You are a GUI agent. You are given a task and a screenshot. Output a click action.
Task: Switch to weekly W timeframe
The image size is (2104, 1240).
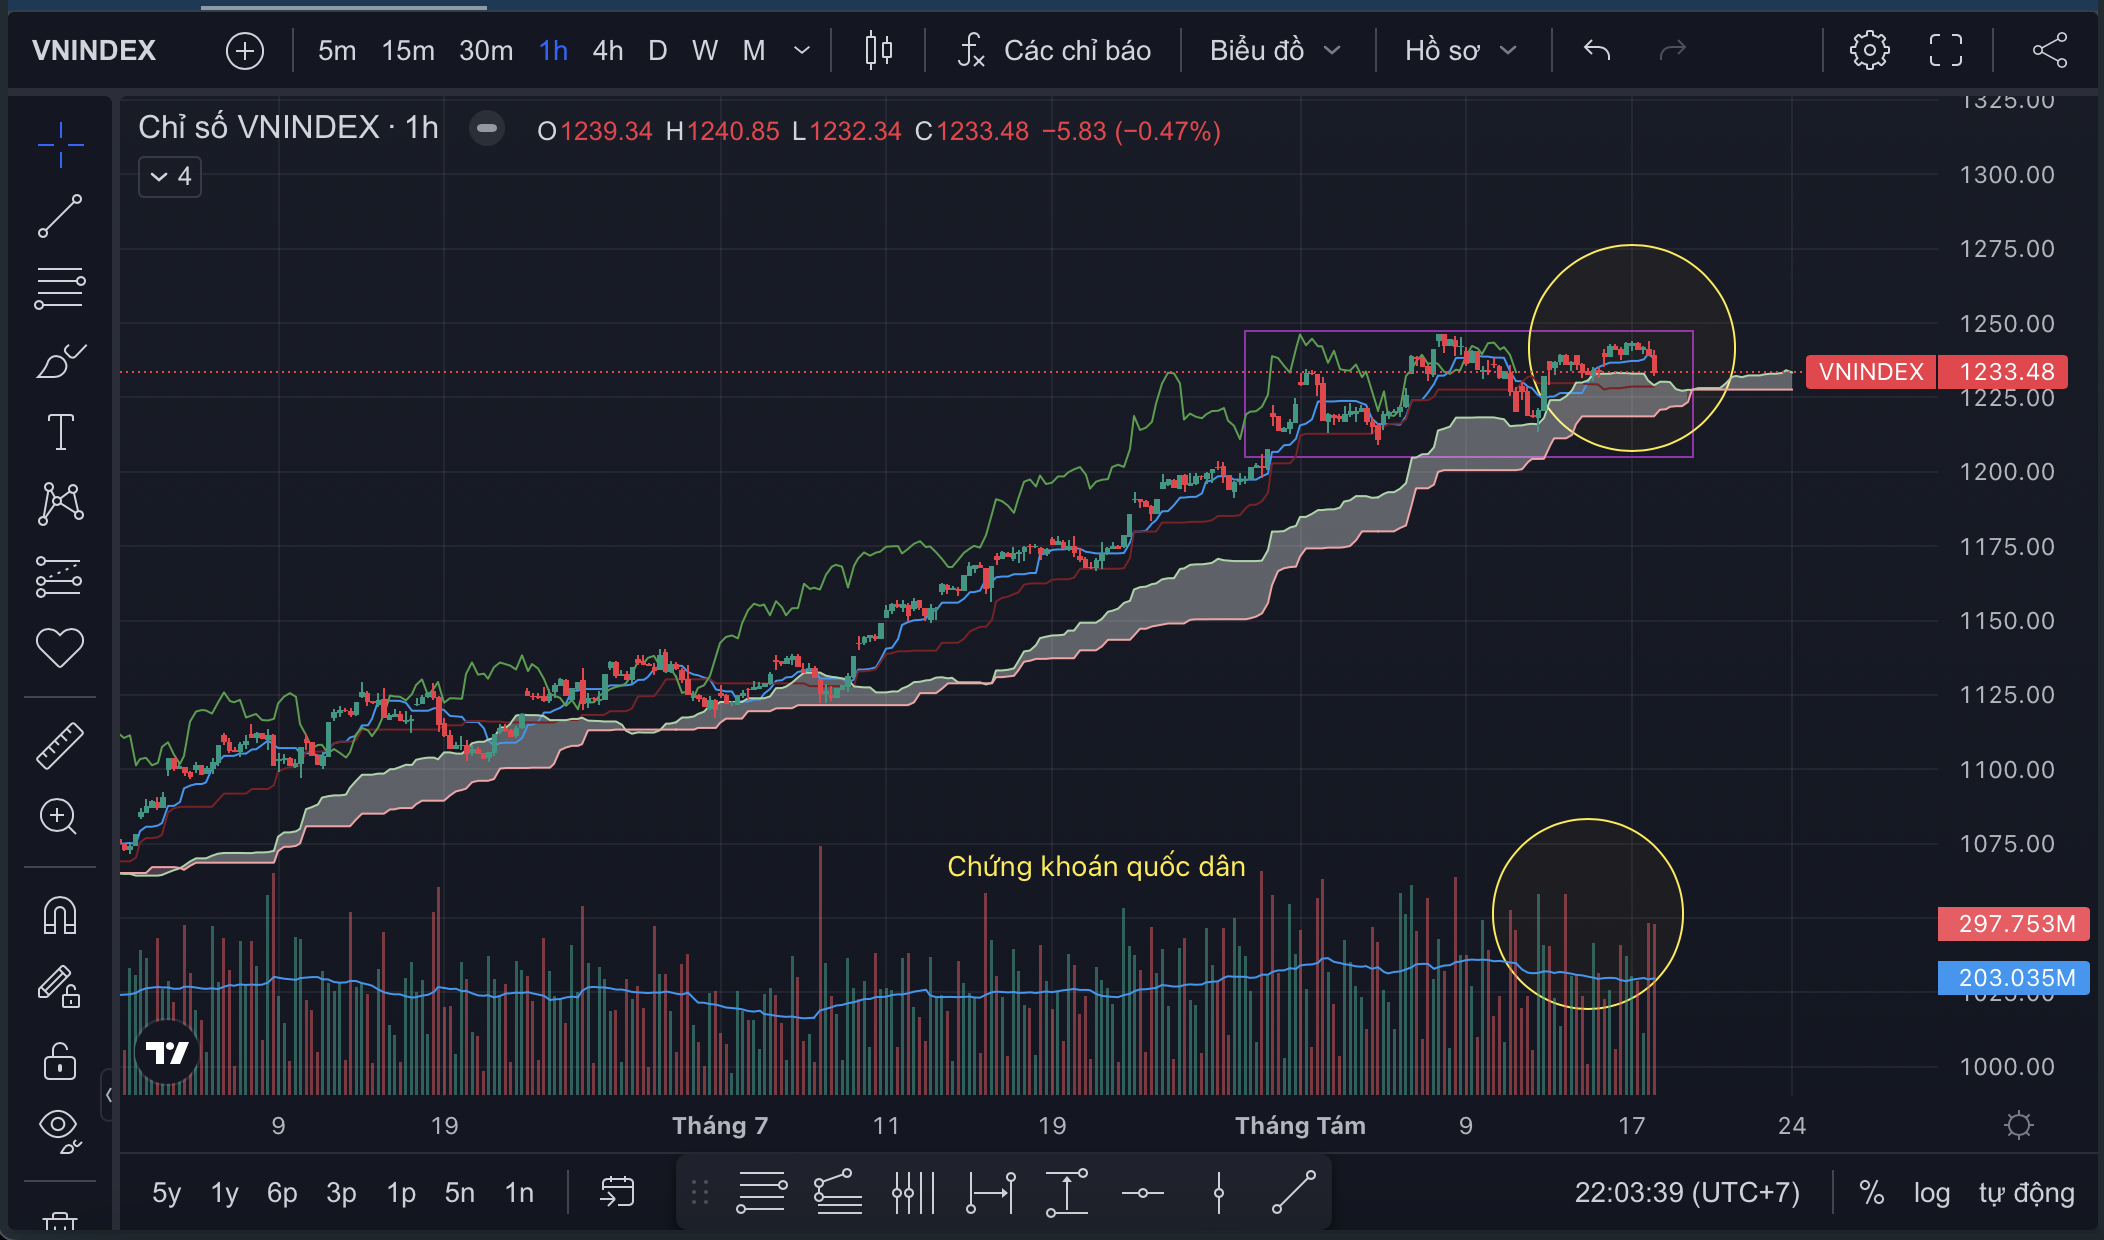[705, 50]
